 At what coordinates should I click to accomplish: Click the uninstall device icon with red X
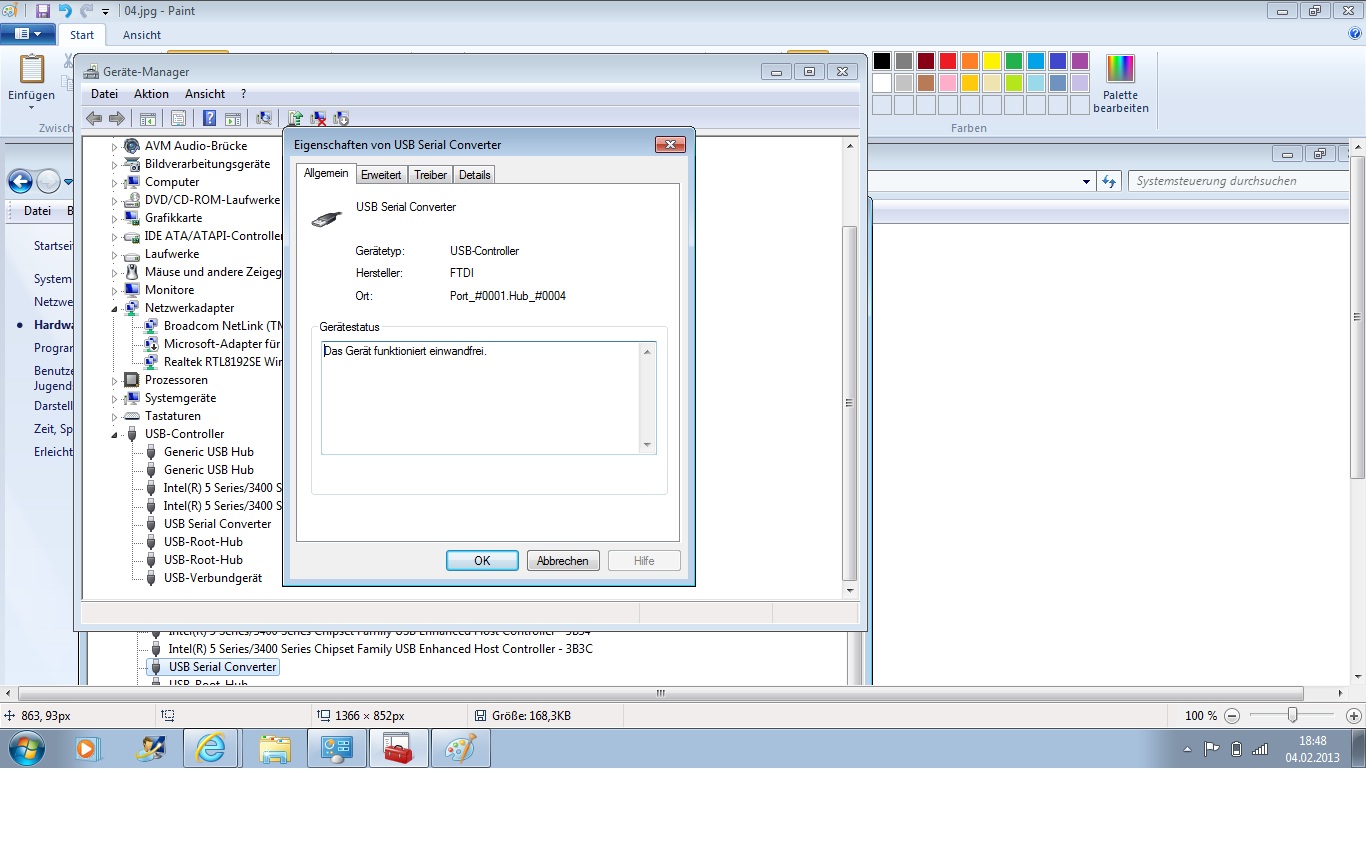319,118
